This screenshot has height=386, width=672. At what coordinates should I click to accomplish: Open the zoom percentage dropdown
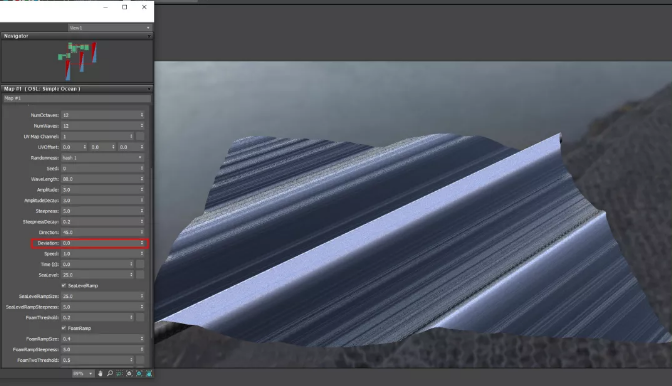83,374
